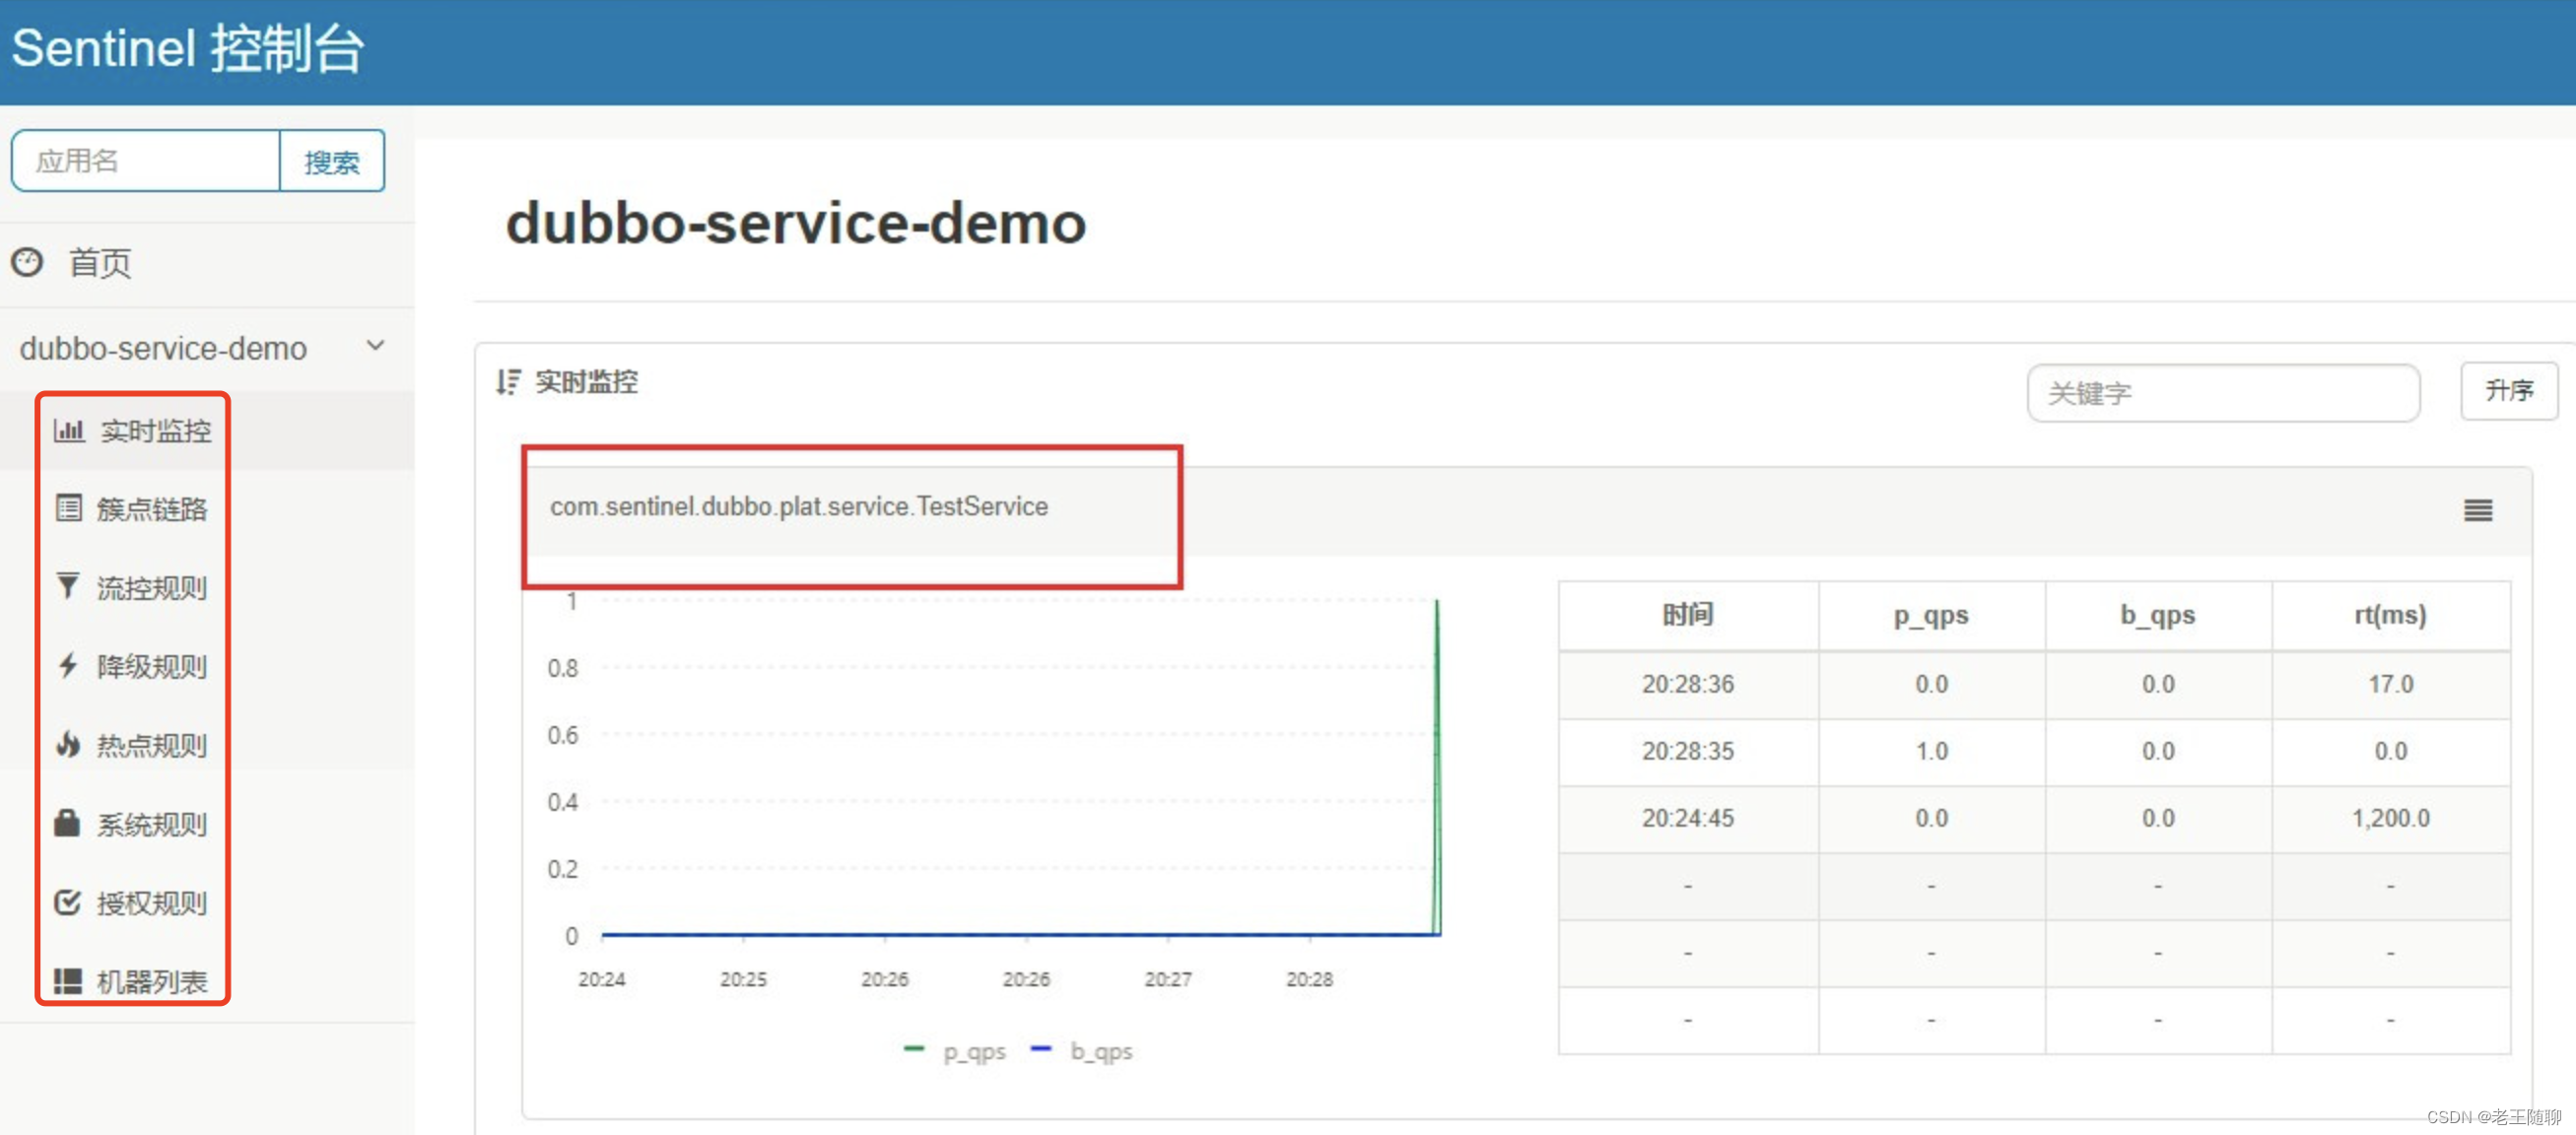
Task: Open the TestService chart hamburger menu
Action: (2477, 510)
